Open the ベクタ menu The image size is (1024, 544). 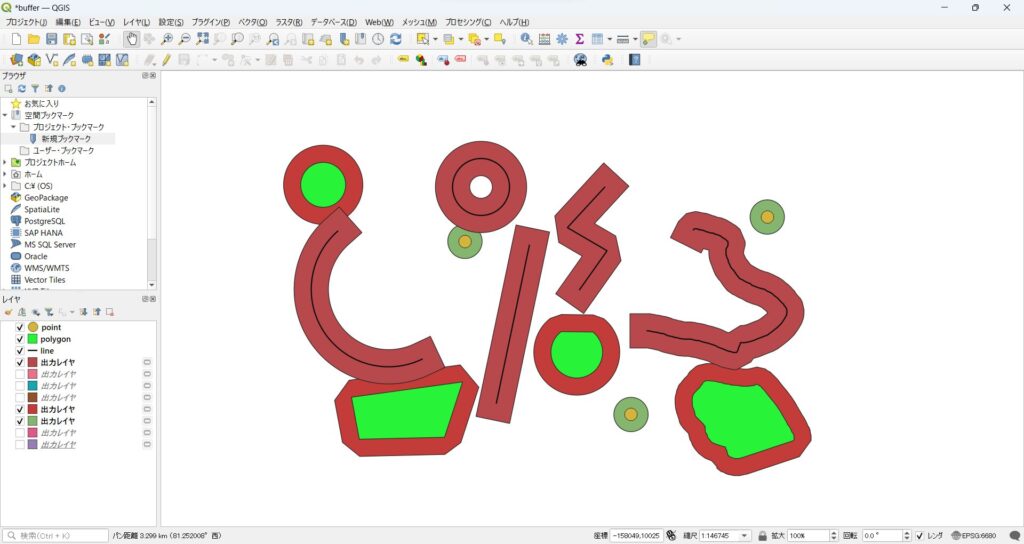(251, 22)
